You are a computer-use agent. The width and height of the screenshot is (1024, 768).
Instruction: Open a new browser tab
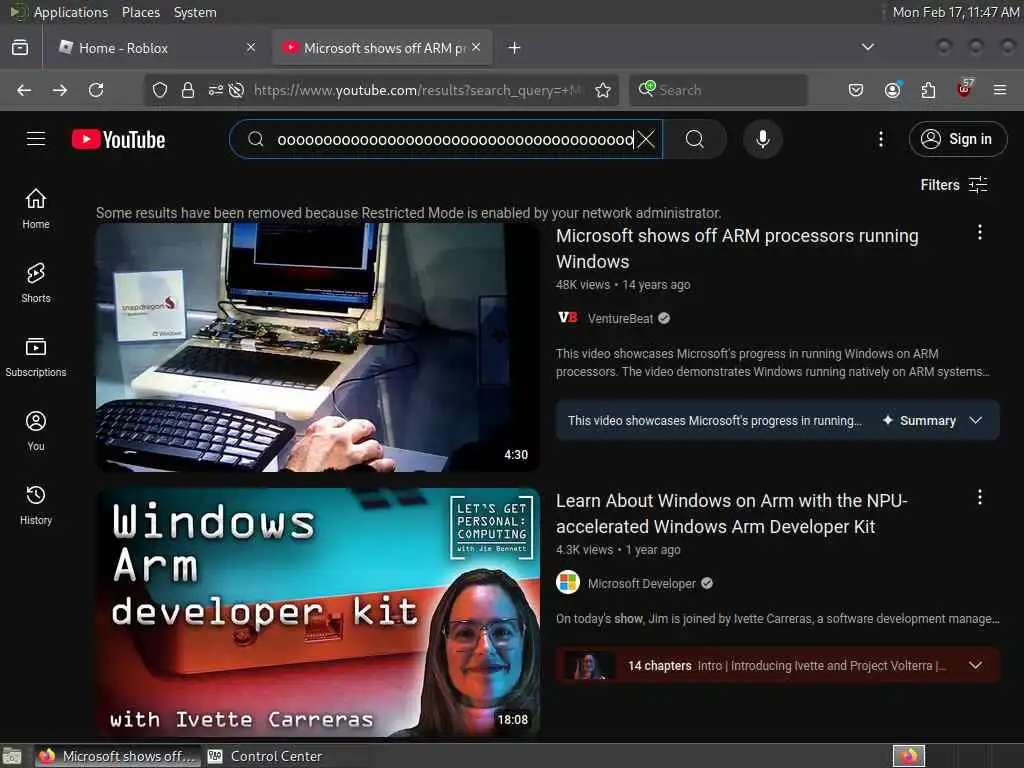[x=515, y=48]
